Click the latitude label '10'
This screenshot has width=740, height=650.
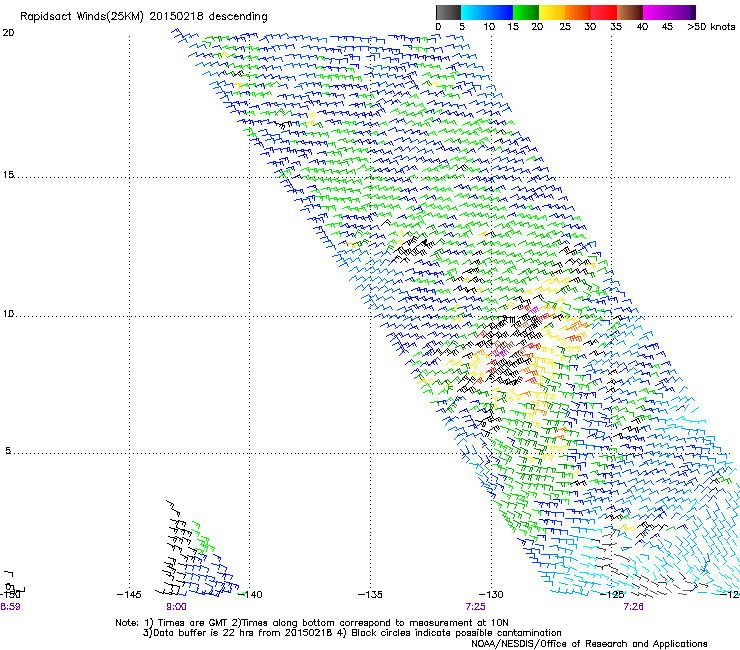[8, 314]
